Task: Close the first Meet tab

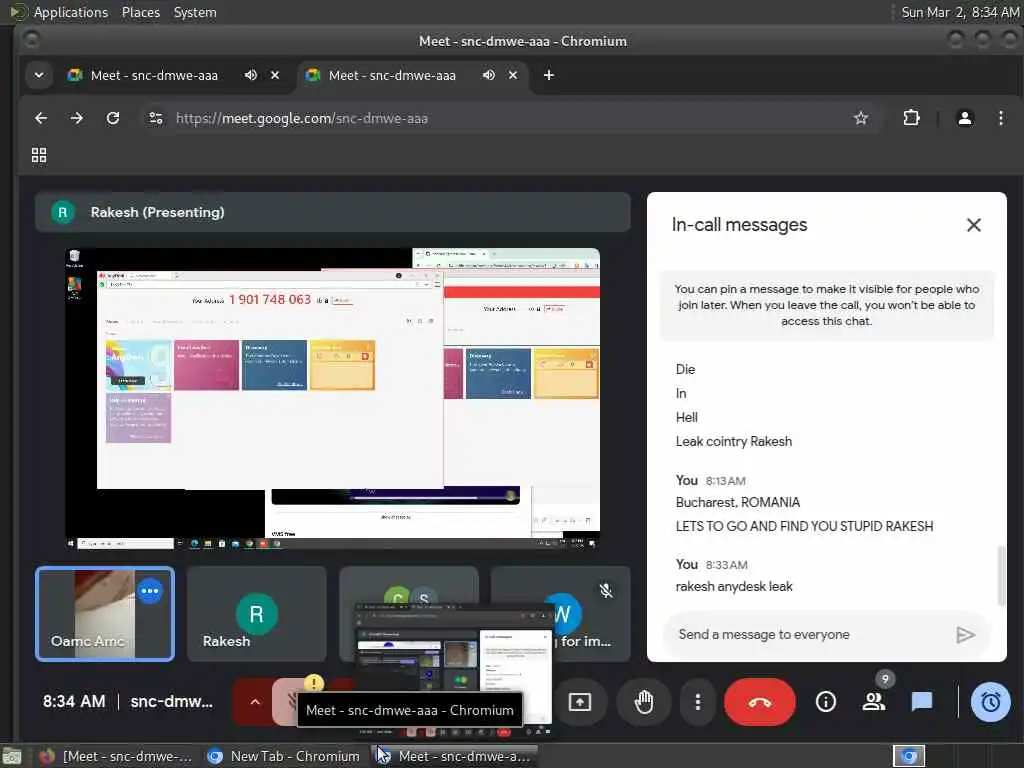Action: tap(275, 75)
